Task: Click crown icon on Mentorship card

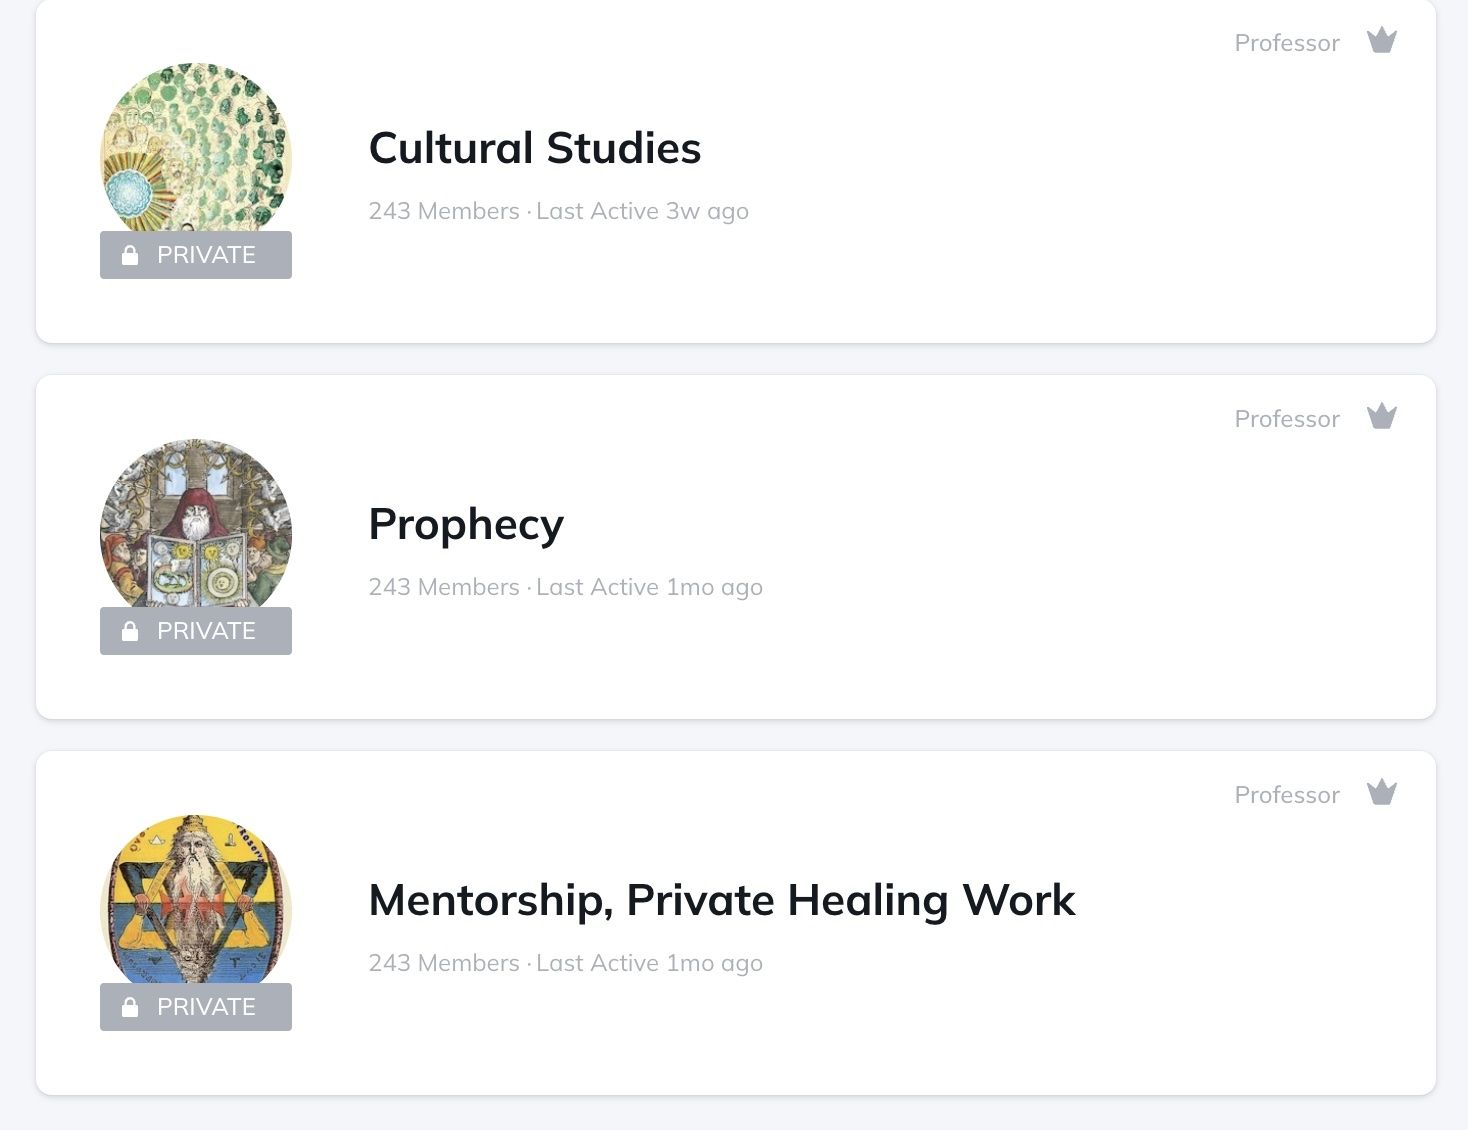Action: tap(1382, 793)
